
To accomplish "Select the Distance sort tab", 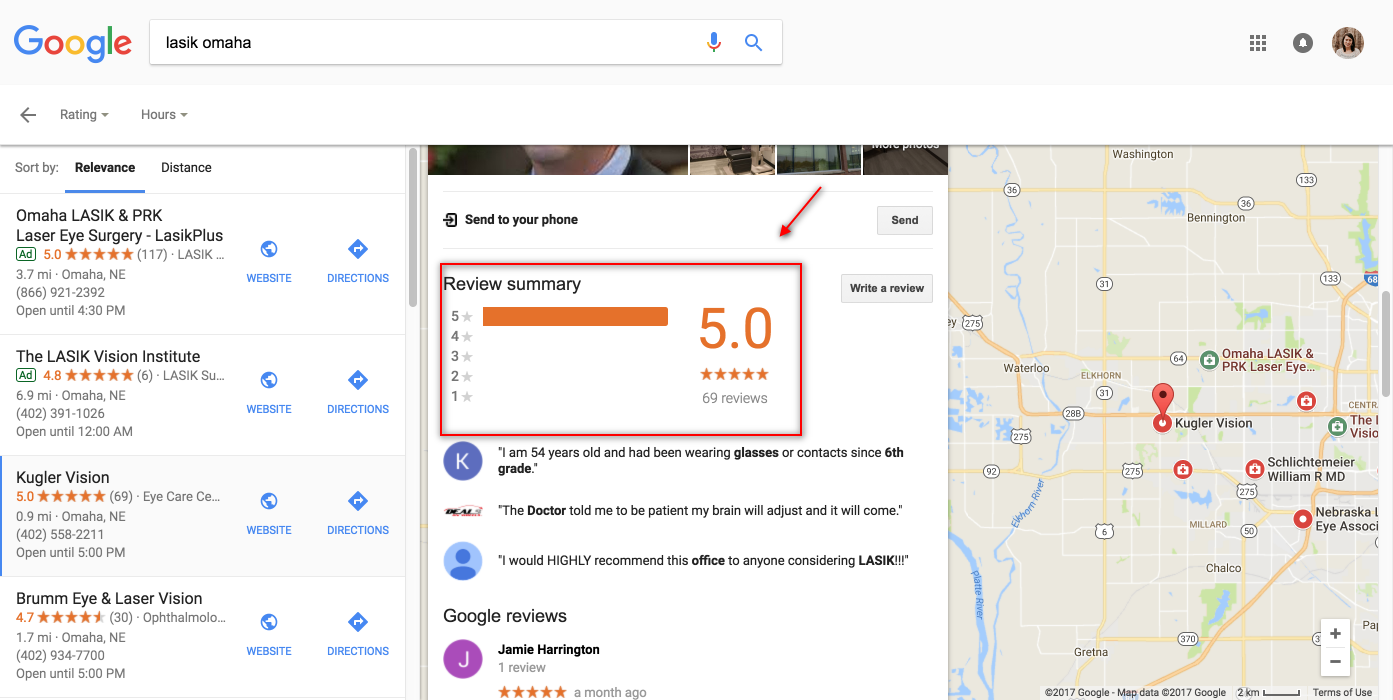I will coord(186,168).
